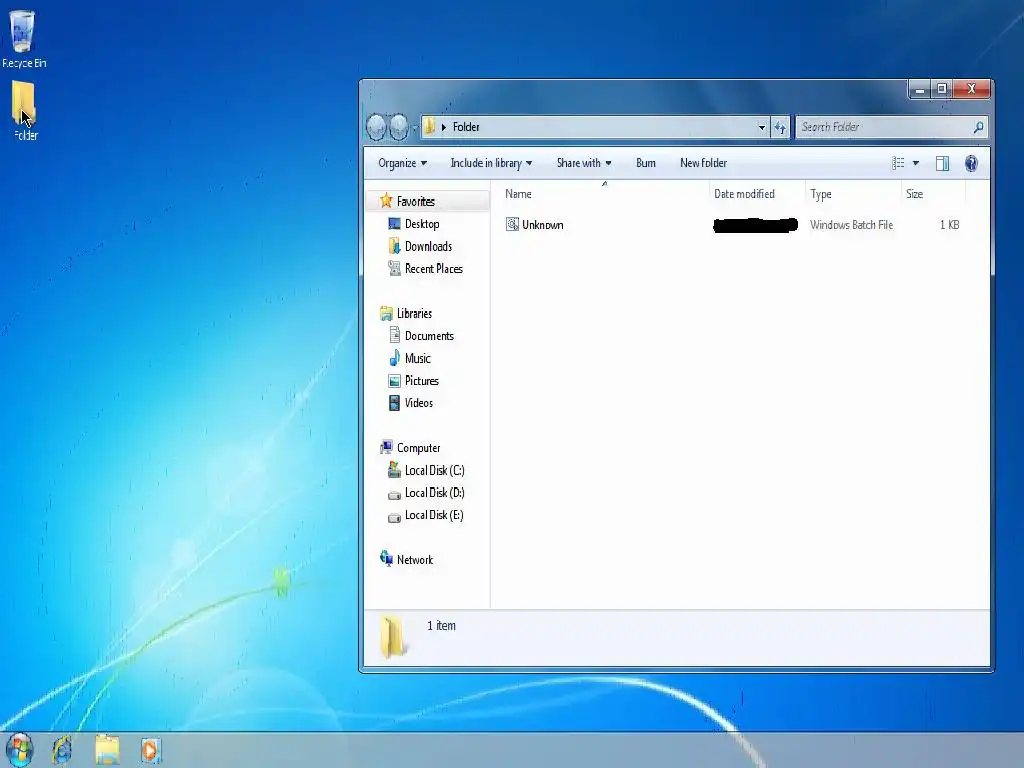
Task: Go forward with the Explorer Forward arrow
Action: click(x=399, y=127)
